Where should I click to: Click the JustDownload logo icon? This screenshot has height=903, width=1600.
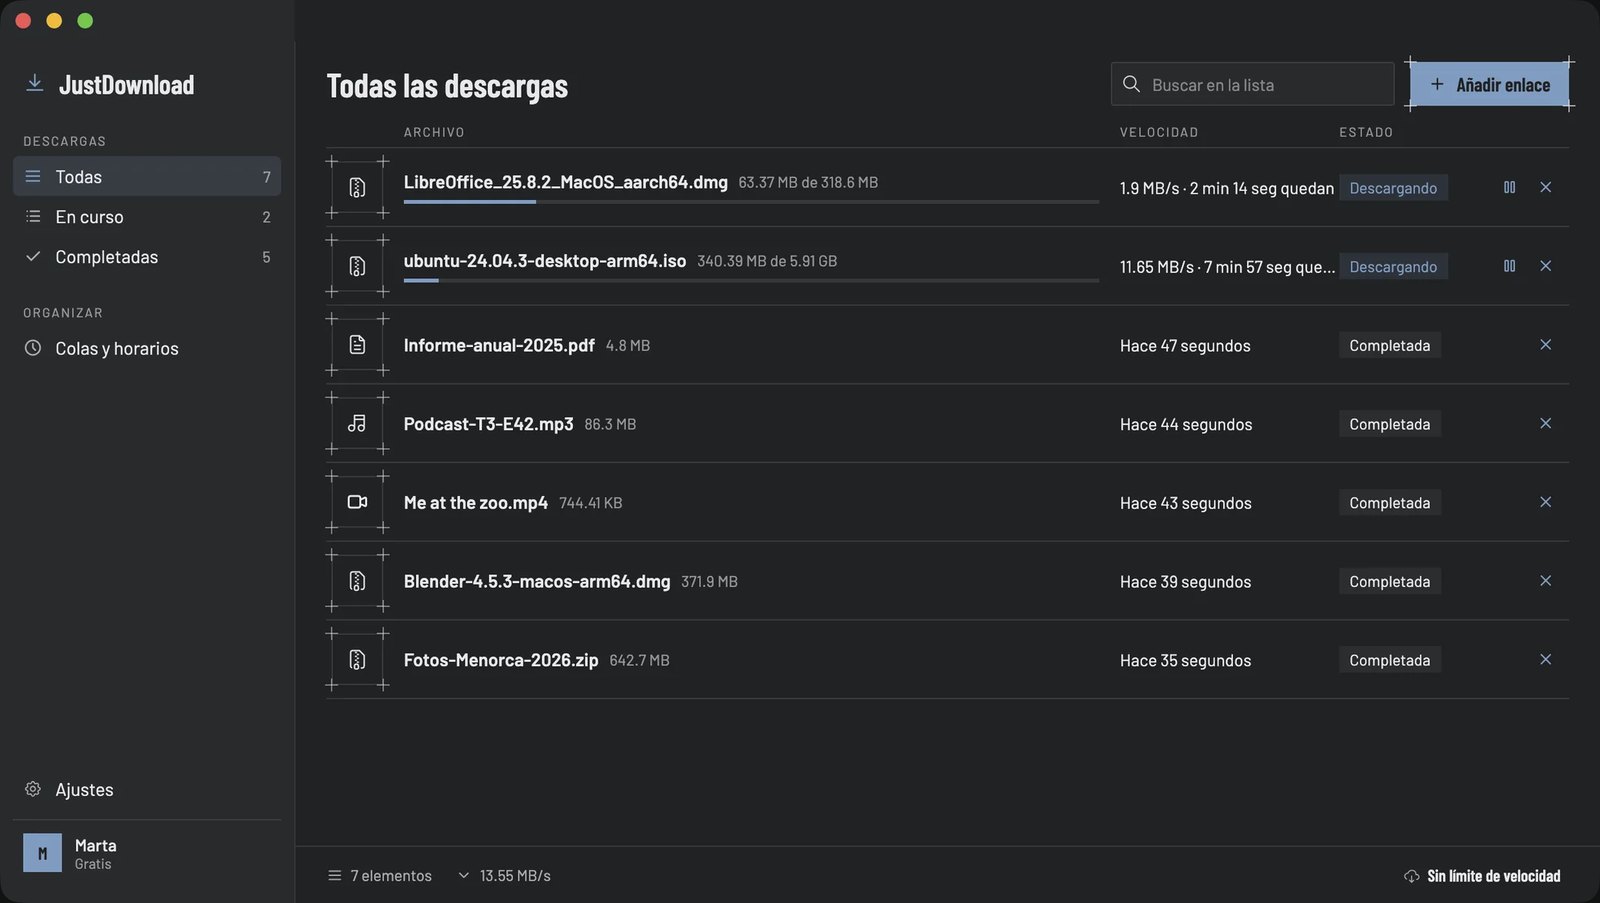(34, 84)
